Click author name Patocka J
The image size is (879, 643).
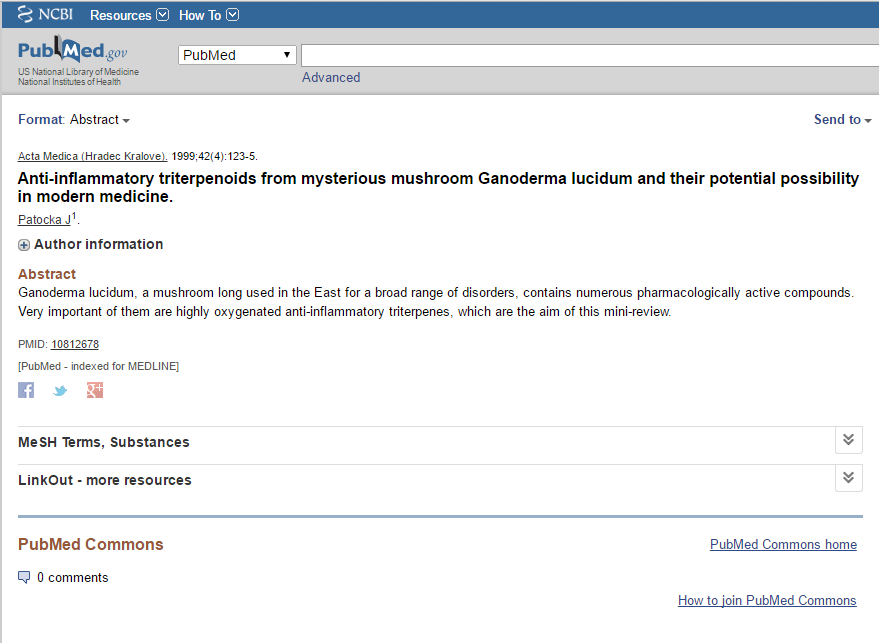(x=44, y=220)
